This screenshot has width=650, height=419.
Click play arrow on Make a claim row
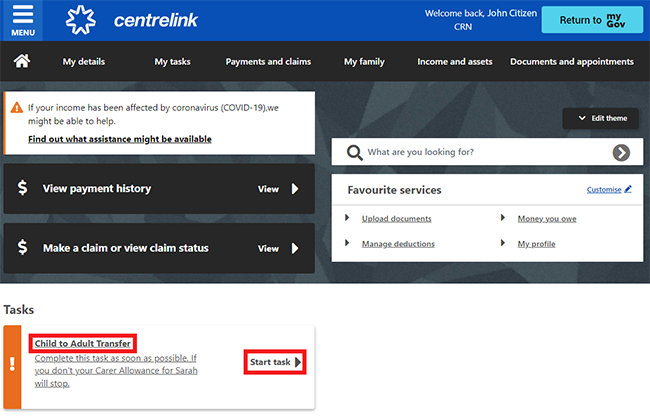(295, 248)
